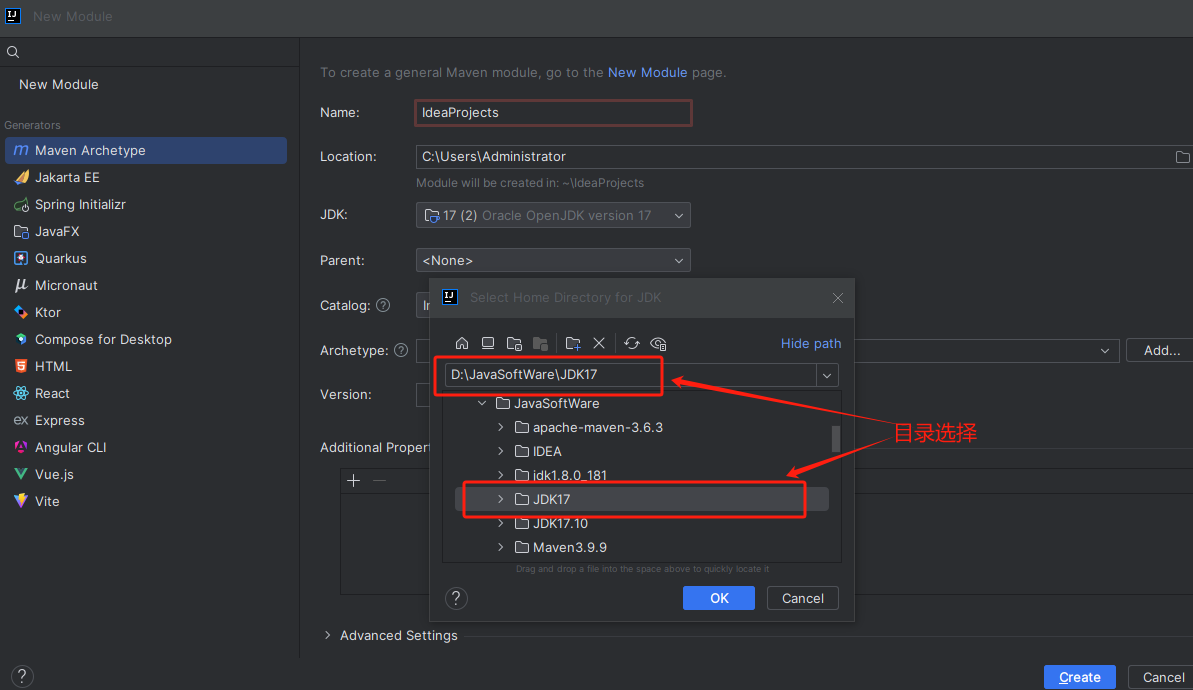This screenshot has height=690, width=1193.
Task: Click Add button next to Archetype
Action: click(x=1161, y=351)
